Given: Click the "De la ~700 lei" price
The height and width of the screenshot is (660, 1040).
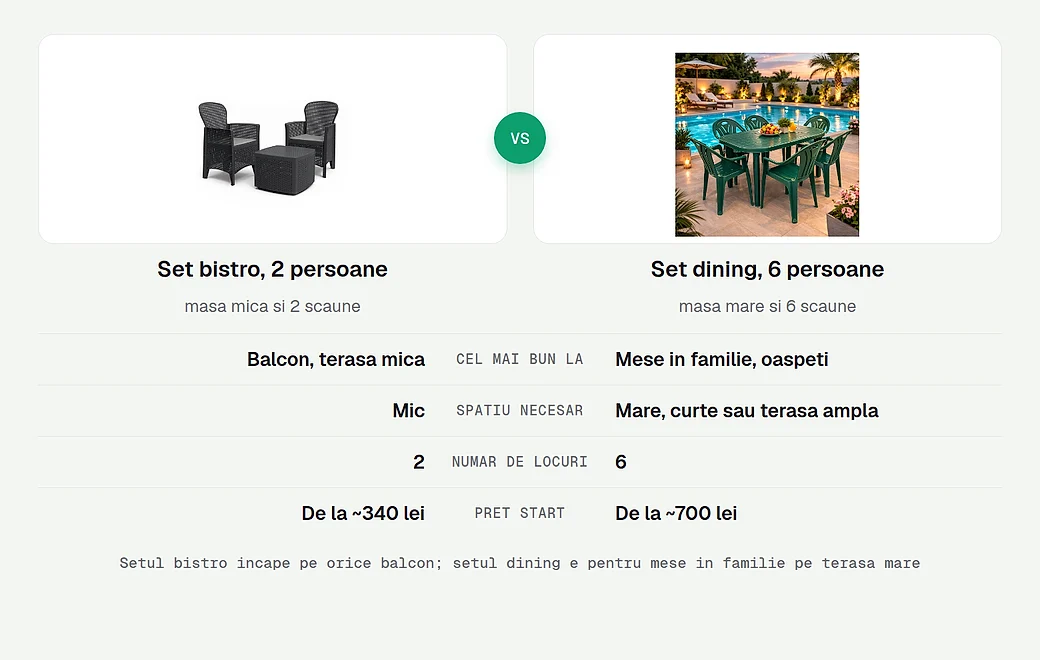Looking at the screenshot, I should point(676,513).
